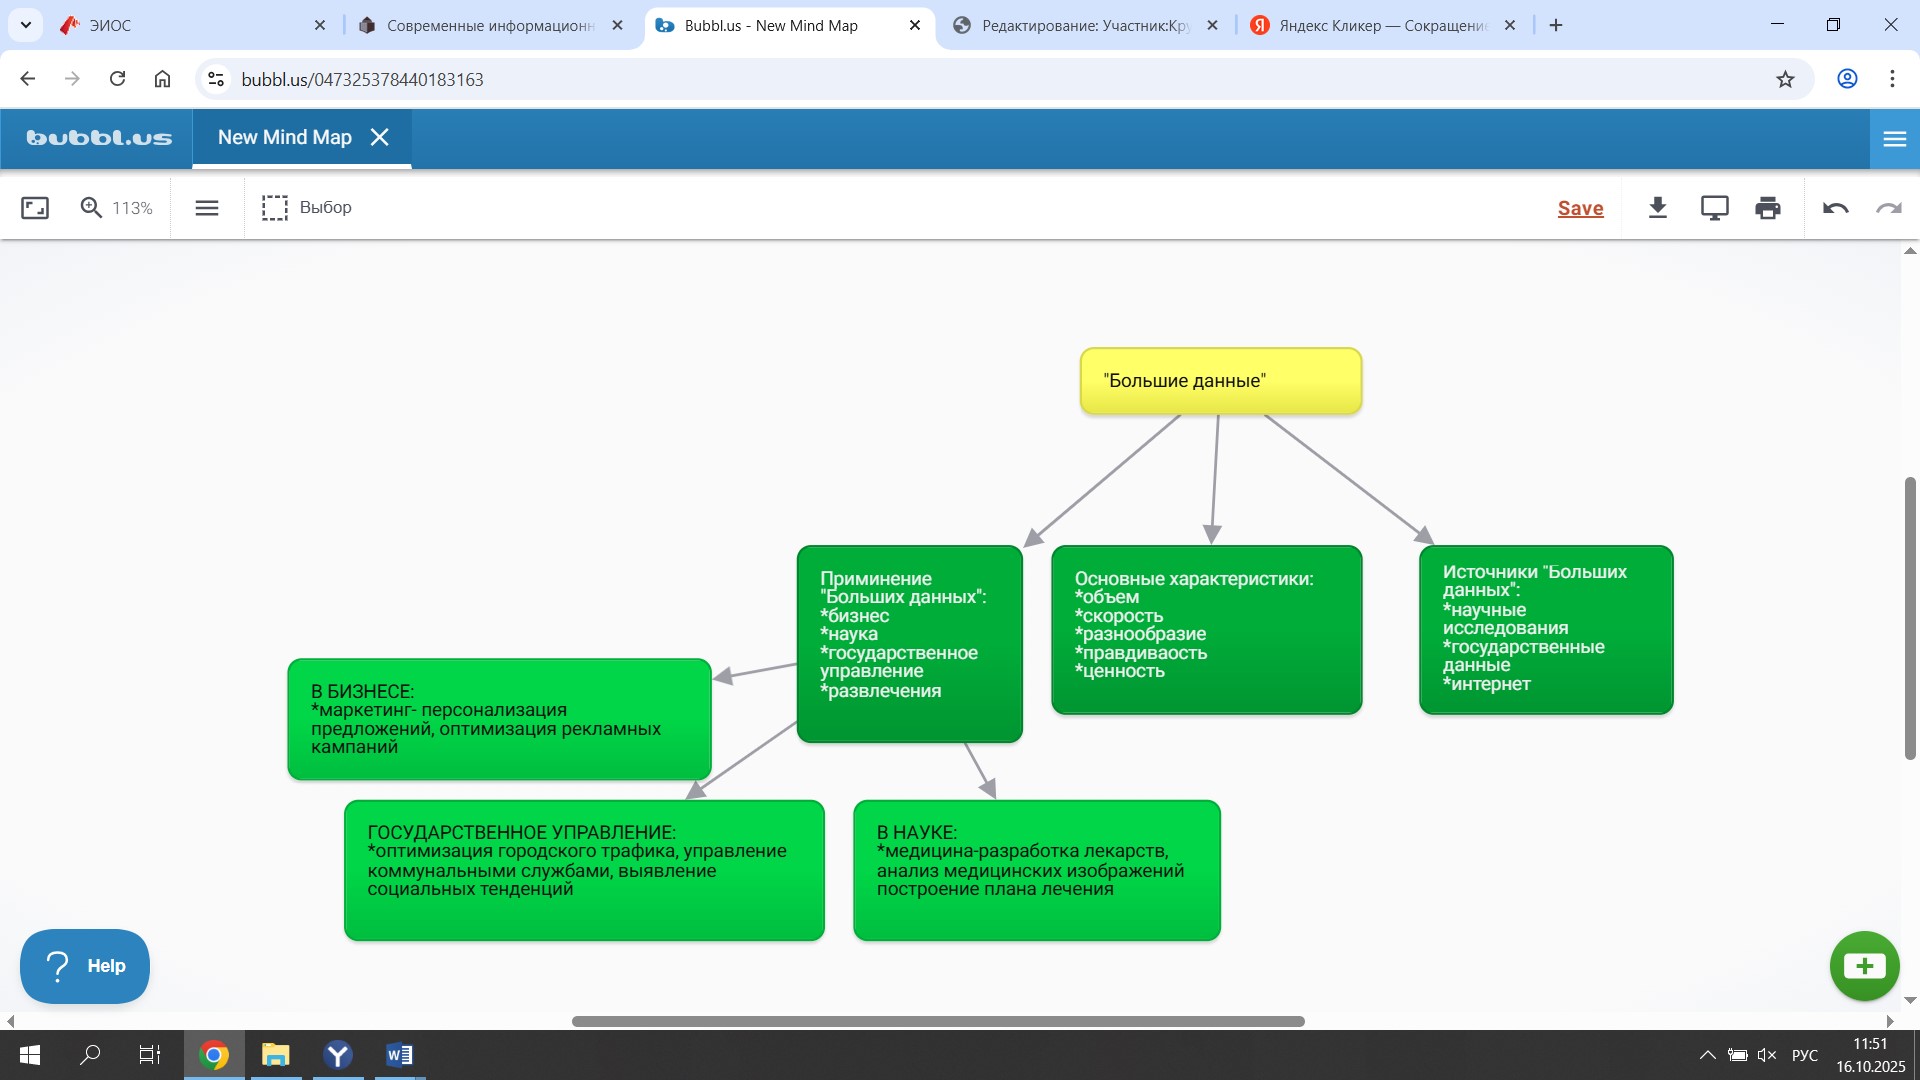This screenshot has width=1920, height=1080.
Task: Click the Save link
Action: (1580, 208)
